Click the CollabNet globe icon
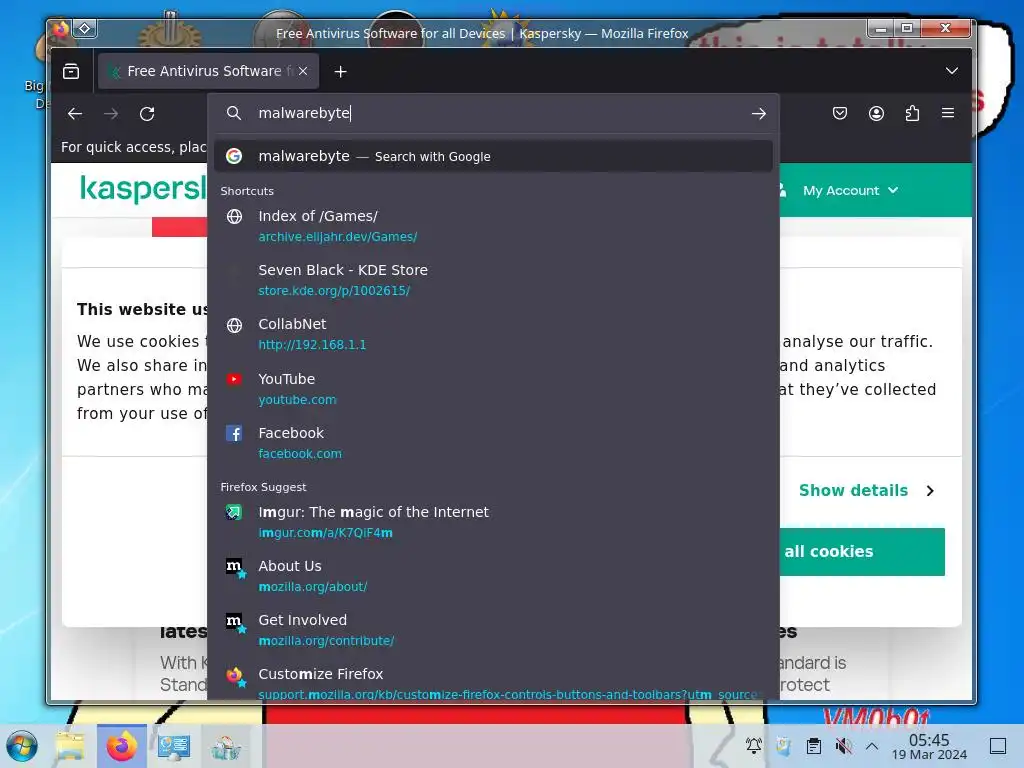The height and width of the screenshot is (768, 1024). (234, 325)
